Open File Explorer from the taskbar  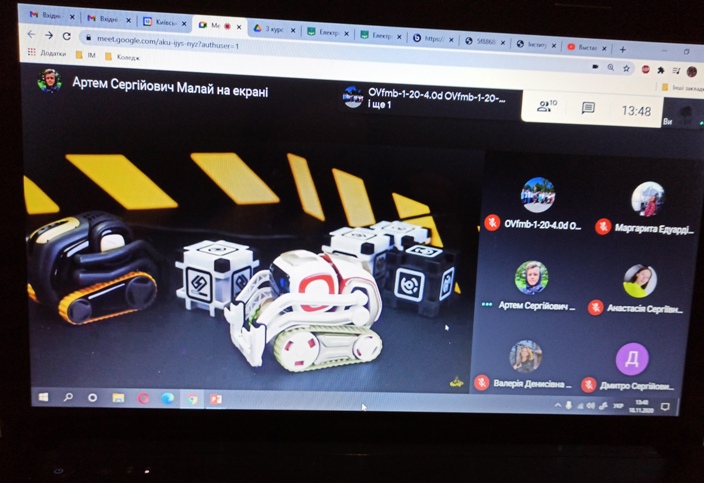(118, 398)
